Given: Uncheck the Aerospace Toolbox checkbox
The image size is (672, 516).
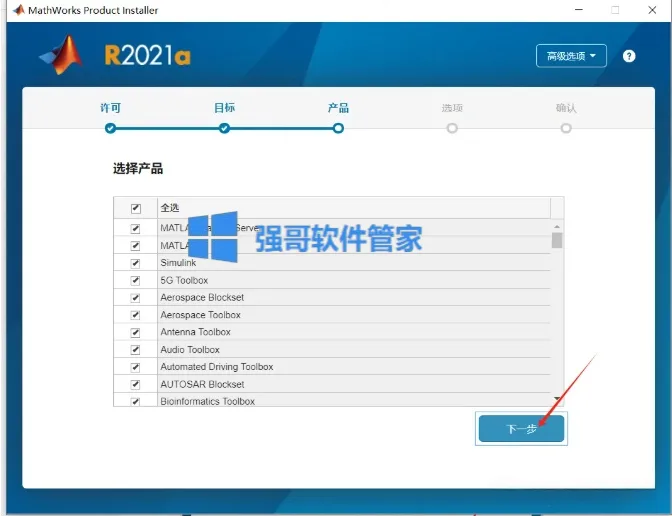Looking at the screenshot, I should 135,315.
